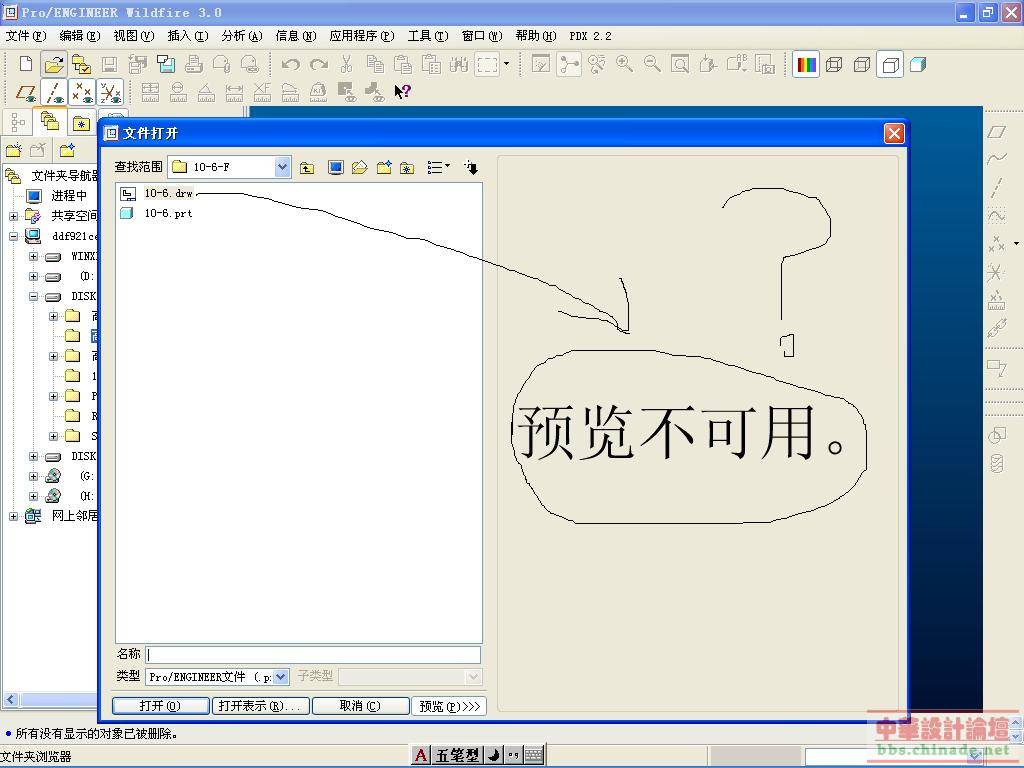Open the 编辑(E) menu
Image resolution: width=1024 pixels, height=768 pixels.
pyautogui.click(x=80, y=36)
